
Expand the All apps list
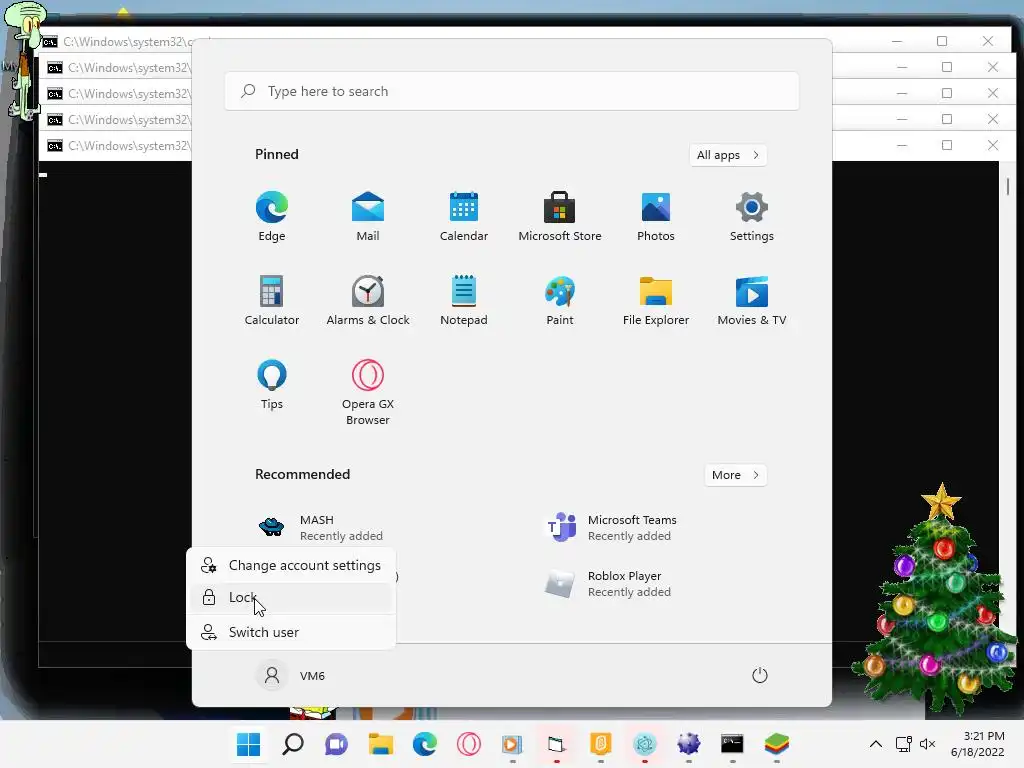click(728, 155)
